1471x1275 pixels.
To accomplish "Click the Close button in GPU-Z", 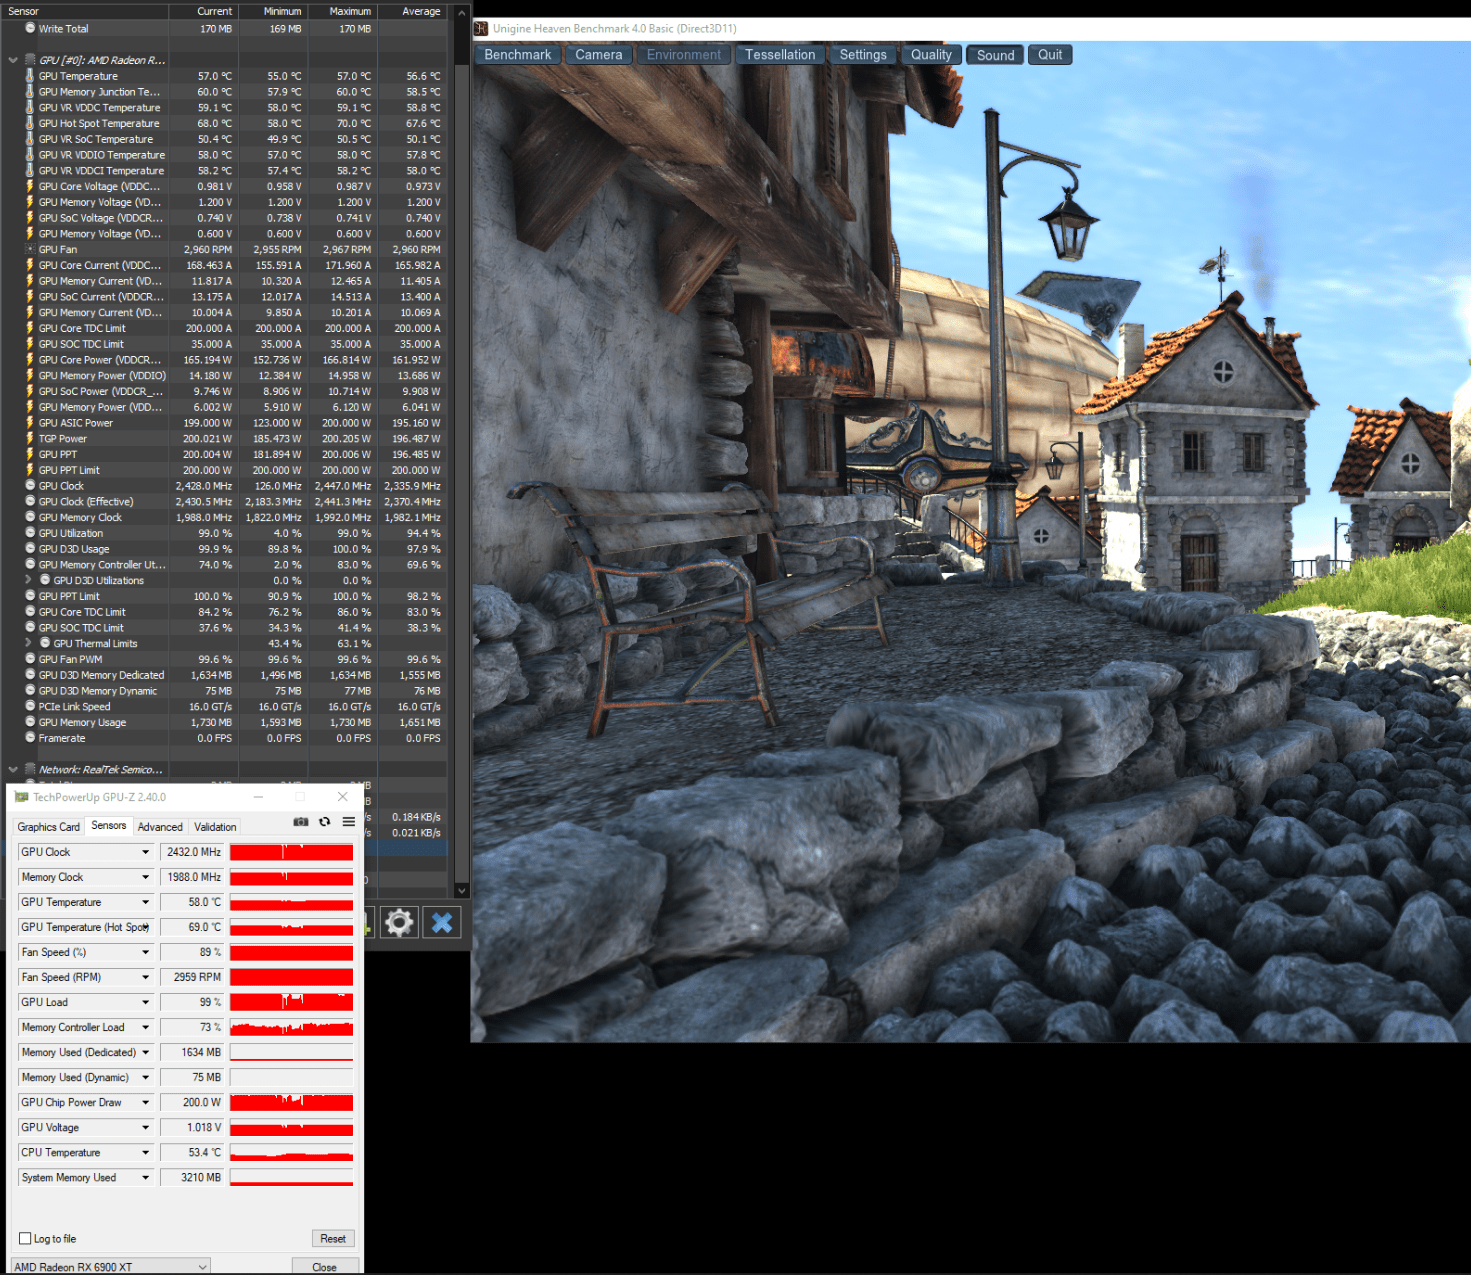I will [324, 1267].
